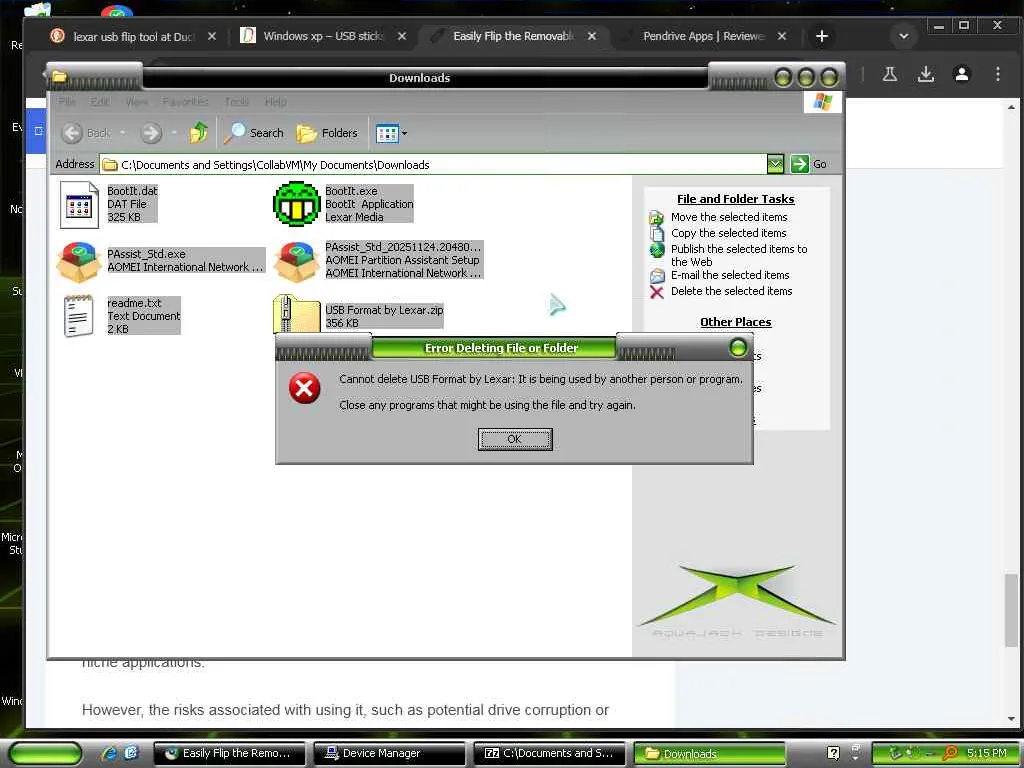Select the PAssist_Std_20251124 setup icon
The image size is (1024, 768).
pos(296,261)
